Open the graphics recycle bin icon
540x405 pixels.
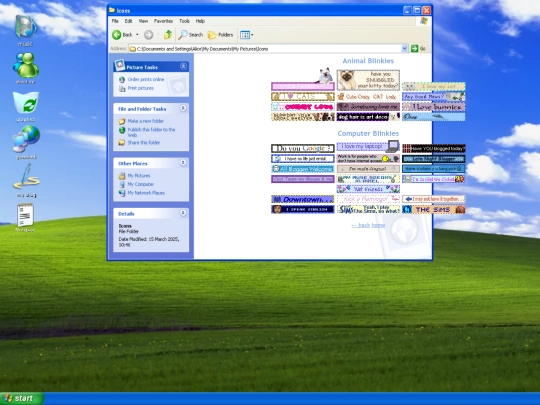click(x=26, y=106)
